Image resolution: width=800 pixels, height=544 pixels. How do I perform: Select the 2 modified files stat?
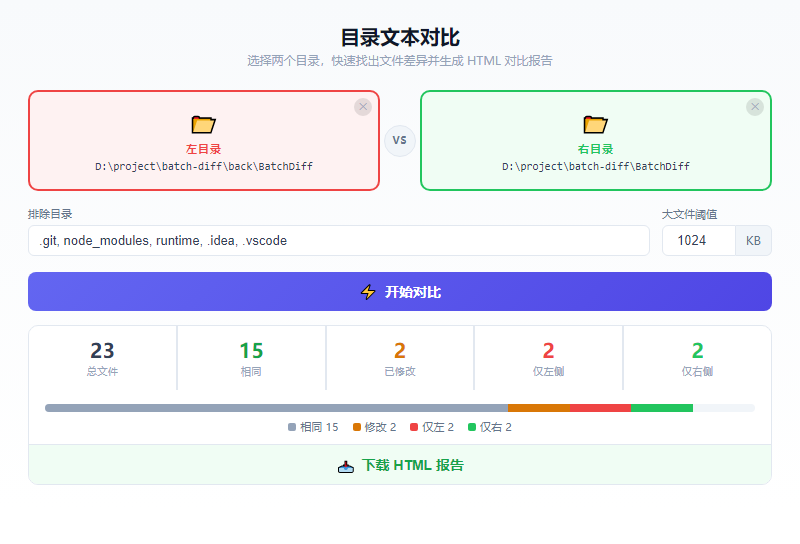(400, 358)
